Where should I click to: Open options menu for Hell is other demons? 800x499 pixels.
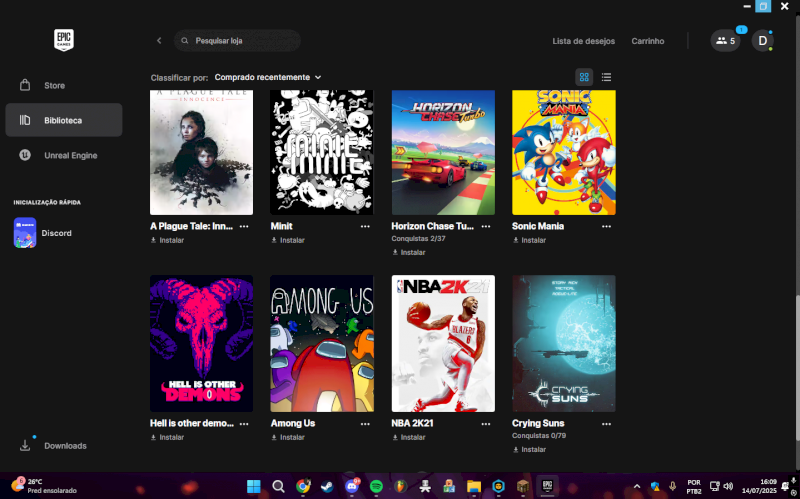[x=244, y=423]
